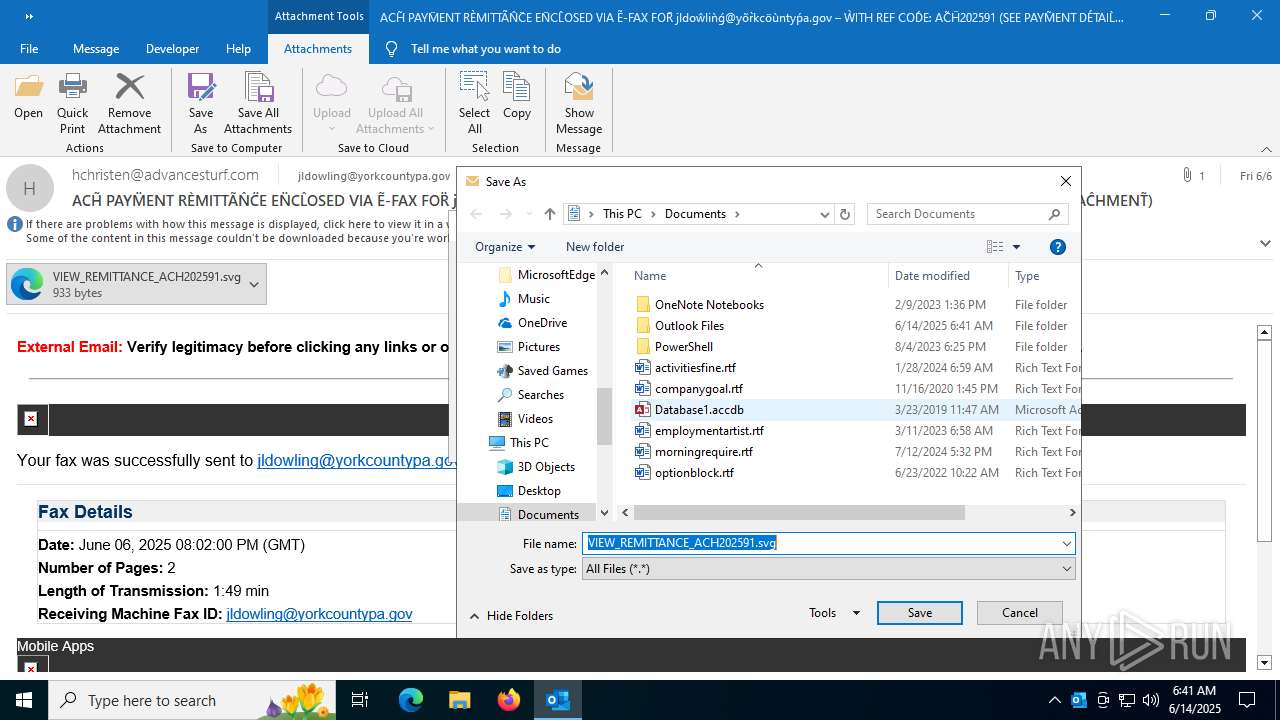Open the File tab
Viewport: 1280px width, 720px height.
point(29,48)
